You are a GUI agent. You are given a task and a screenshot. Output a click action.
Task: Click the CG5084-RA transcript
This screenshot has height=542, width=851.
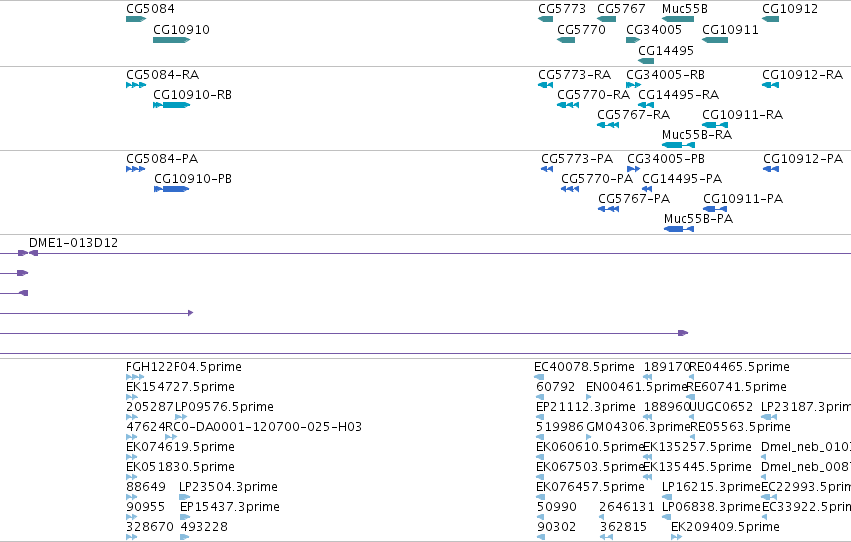(136, 85)
